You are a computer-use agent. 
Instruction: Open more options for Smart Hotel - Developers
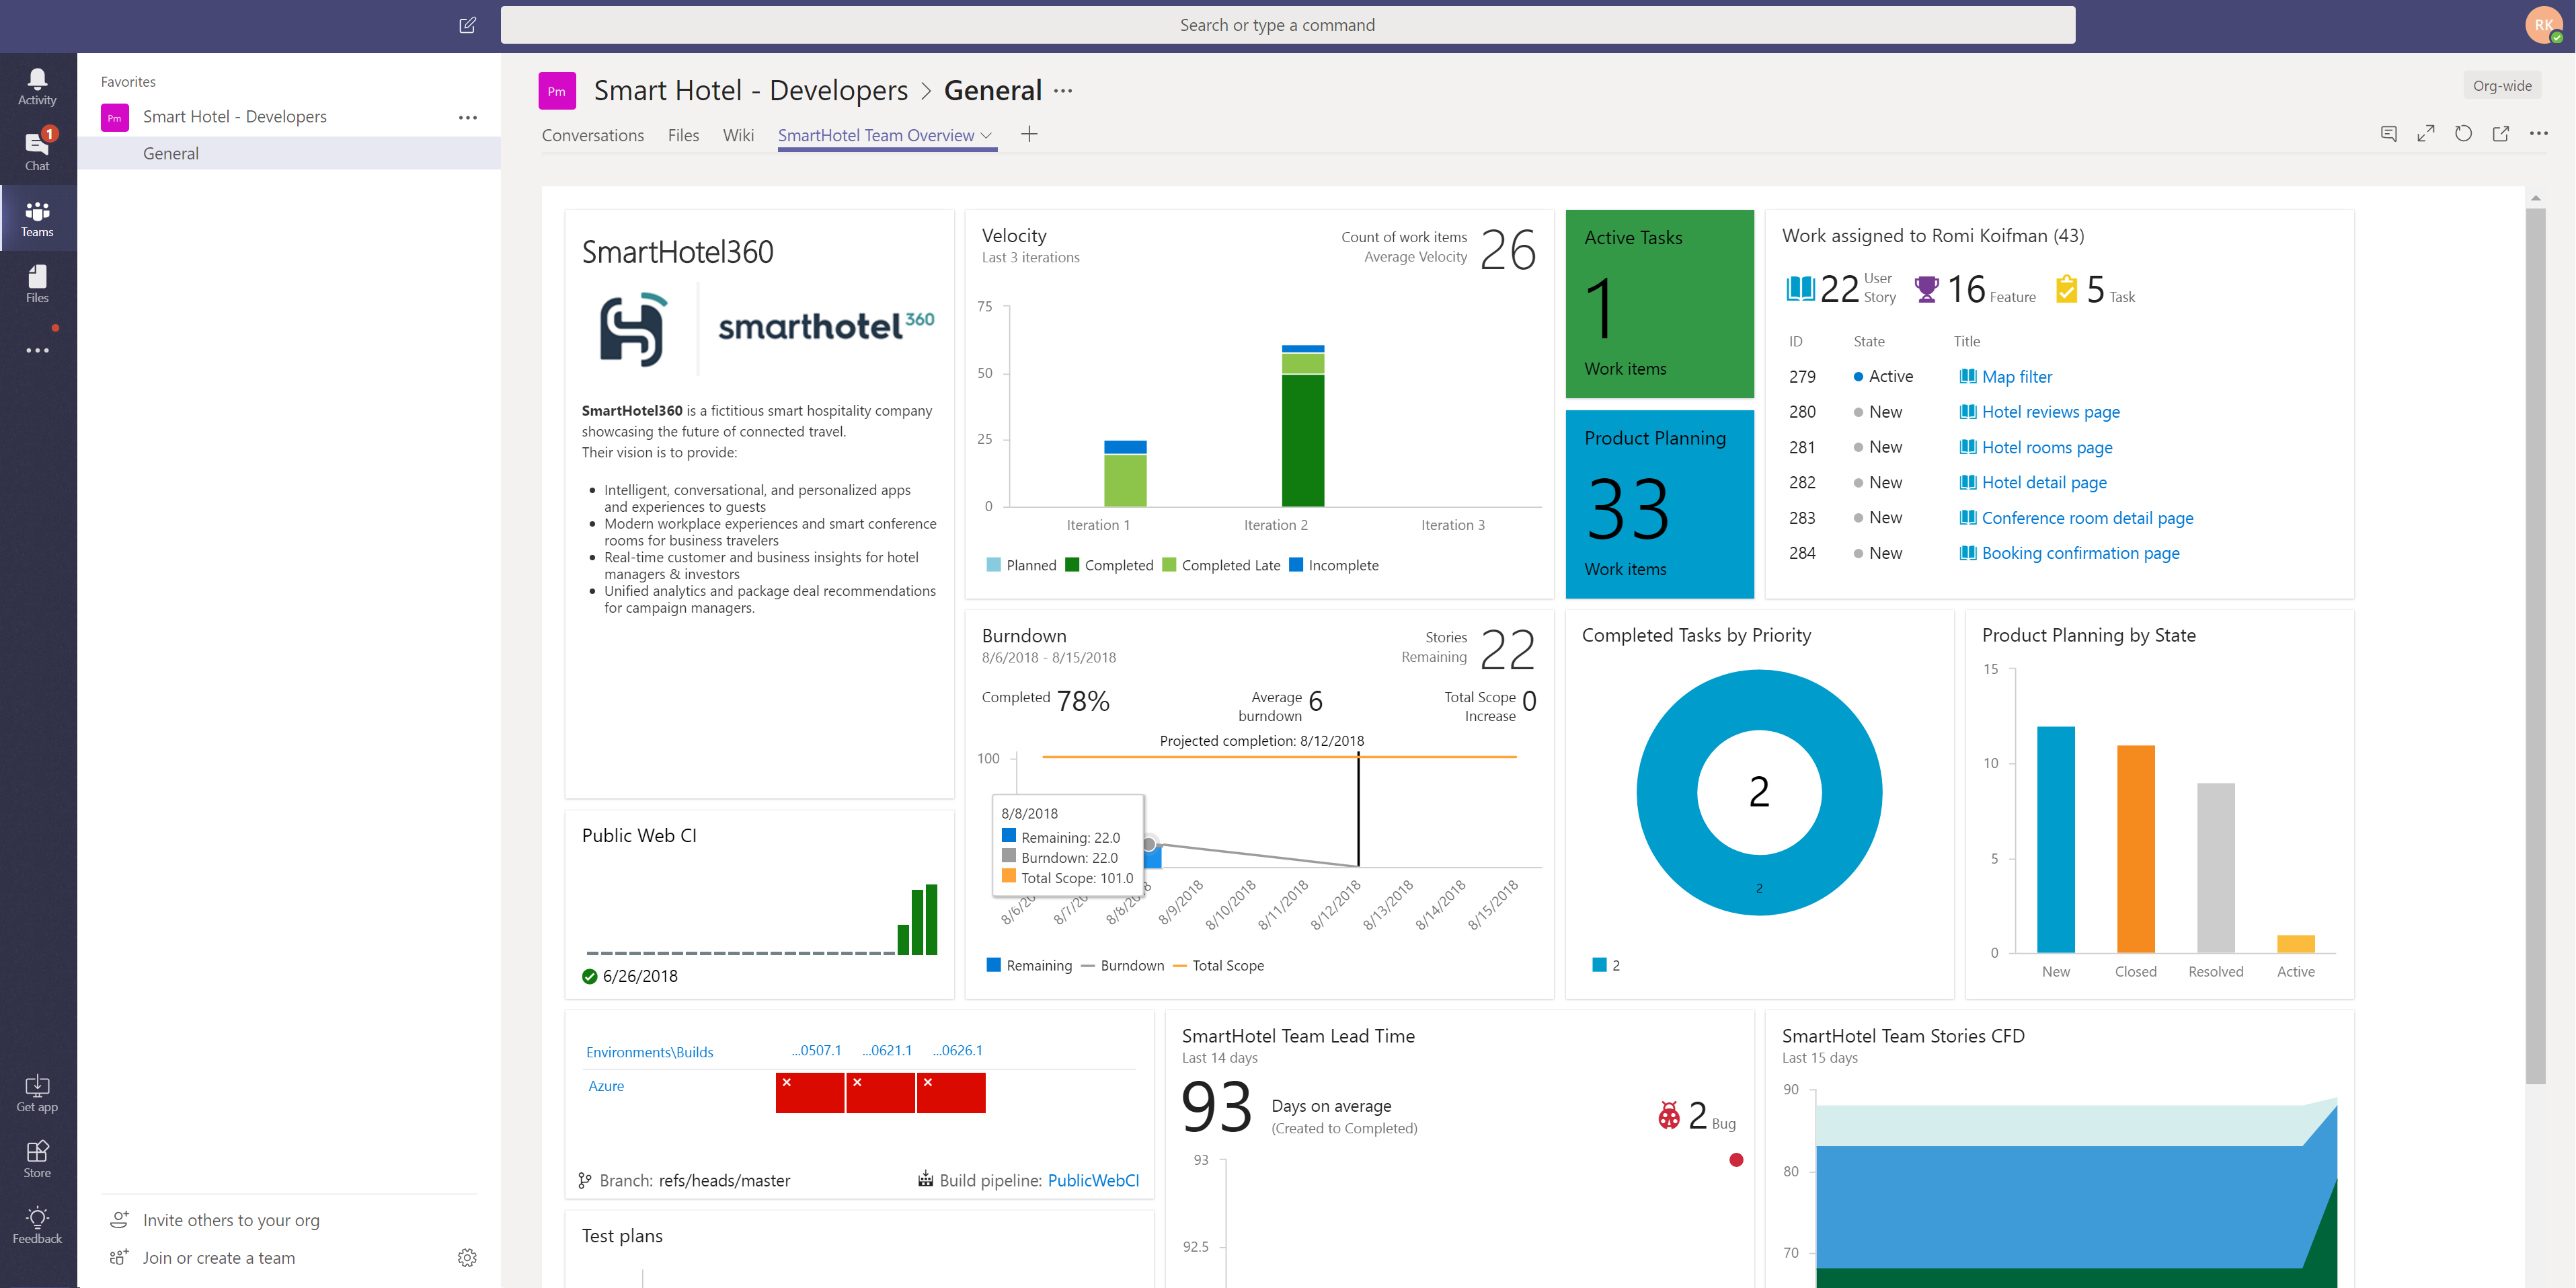click(x=468, y=117)
